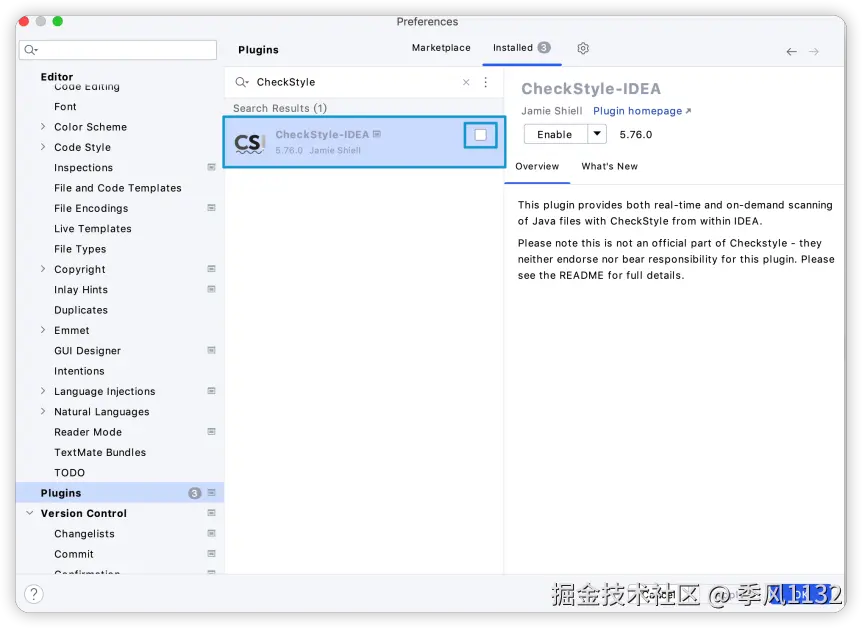This screenshot has height=628, width=862.
Task: Click the project-level icon beside File Encodings
Action: (211, 208)
